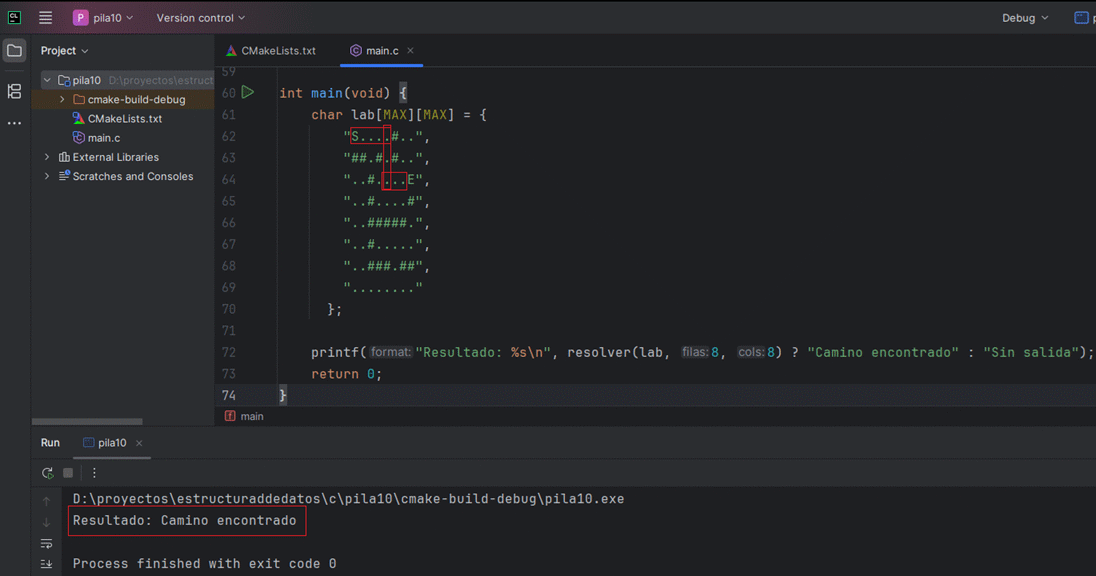Click the main breadcrumb below the editor

252,416
